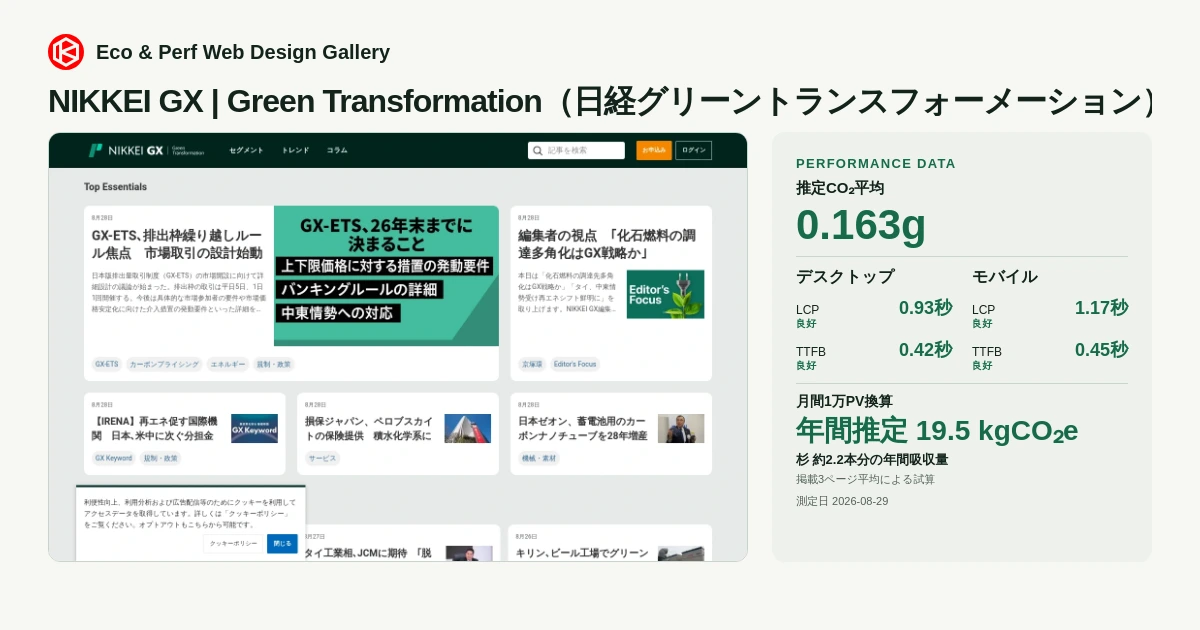The width and height of the screenshot is (1200, 630).
Task: Select the 機械・素材 tag
Action: [x=539, y=458]
